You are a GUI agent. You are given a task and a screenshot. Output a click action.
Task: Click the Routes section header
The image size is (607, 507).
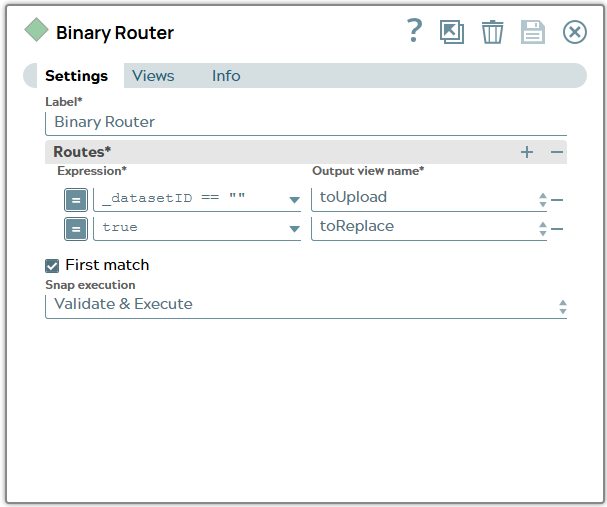306,152
